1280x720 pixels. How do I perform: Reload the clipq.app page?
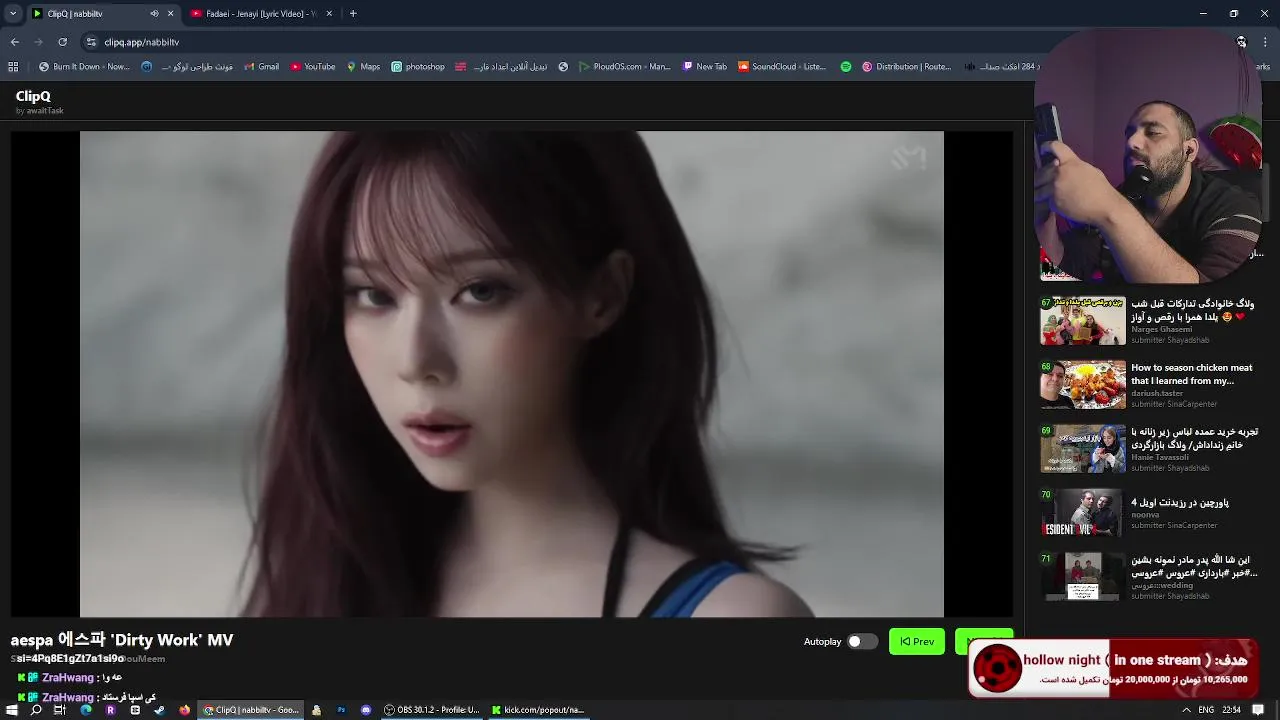coord(63,42)
